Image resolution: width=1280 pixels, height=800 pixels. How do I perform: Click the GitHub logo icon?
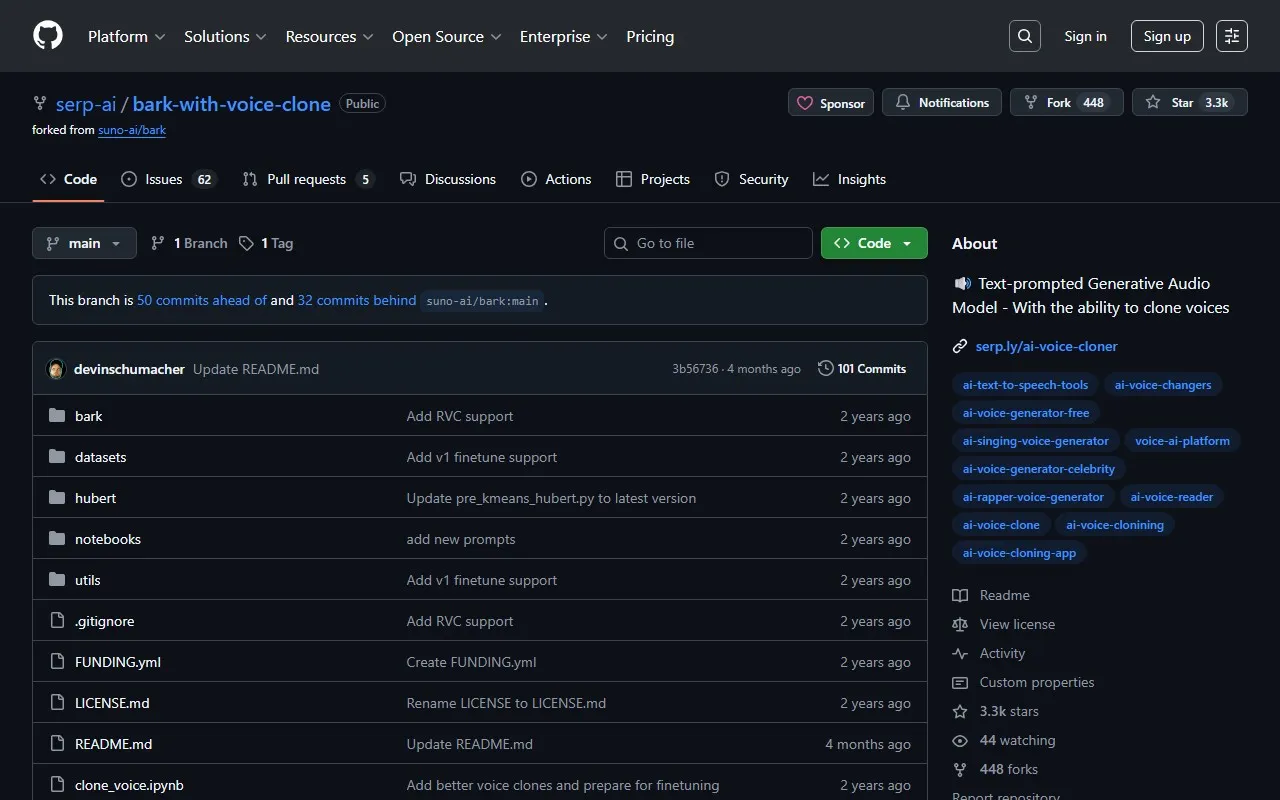pos(47,36)
